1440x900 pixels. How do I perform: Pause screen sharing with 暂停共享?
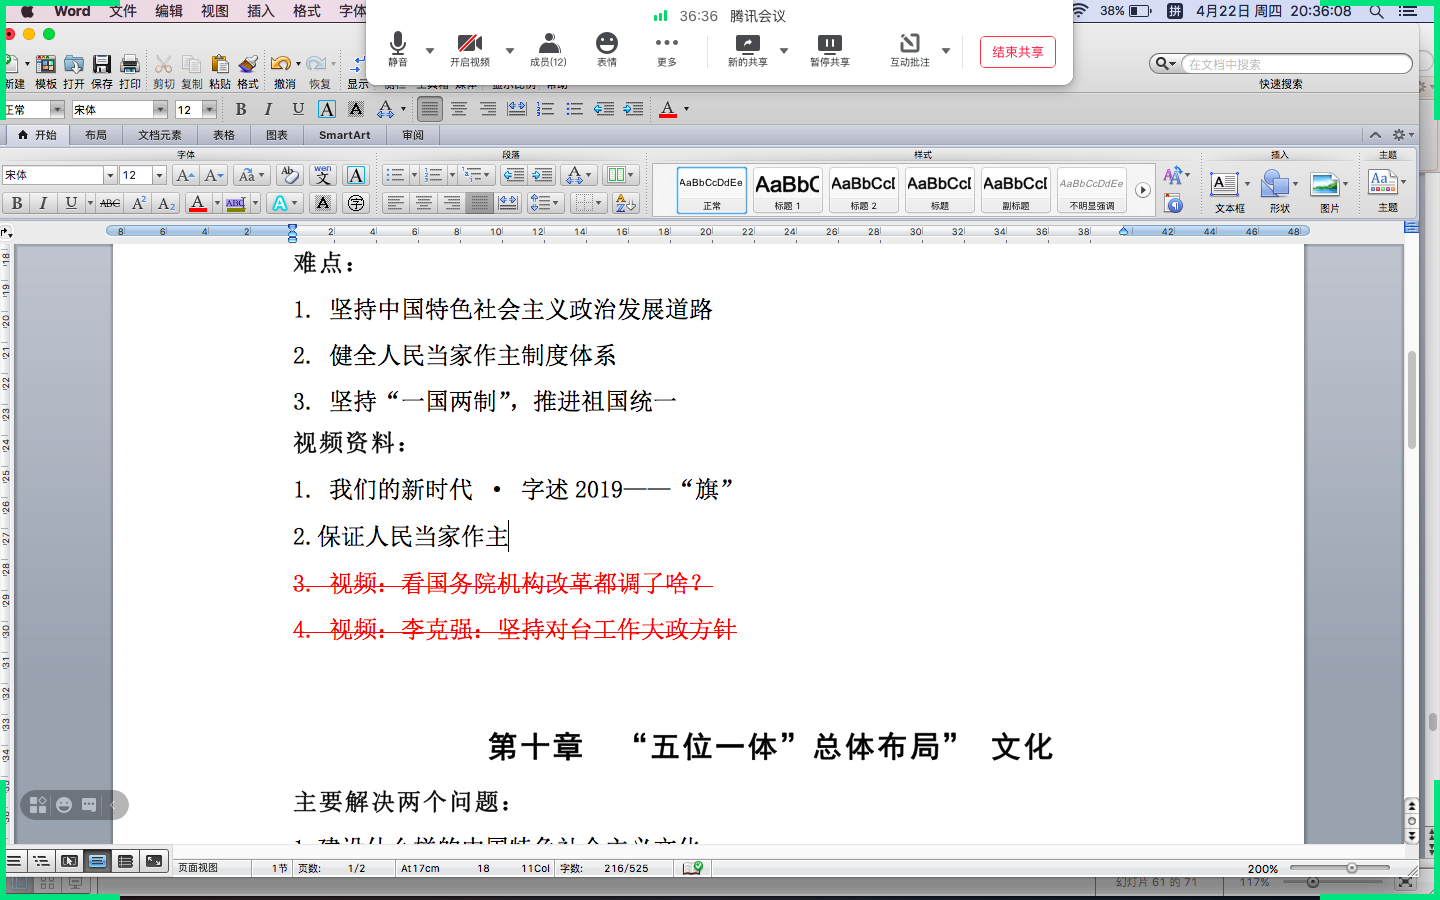(831, 46)
